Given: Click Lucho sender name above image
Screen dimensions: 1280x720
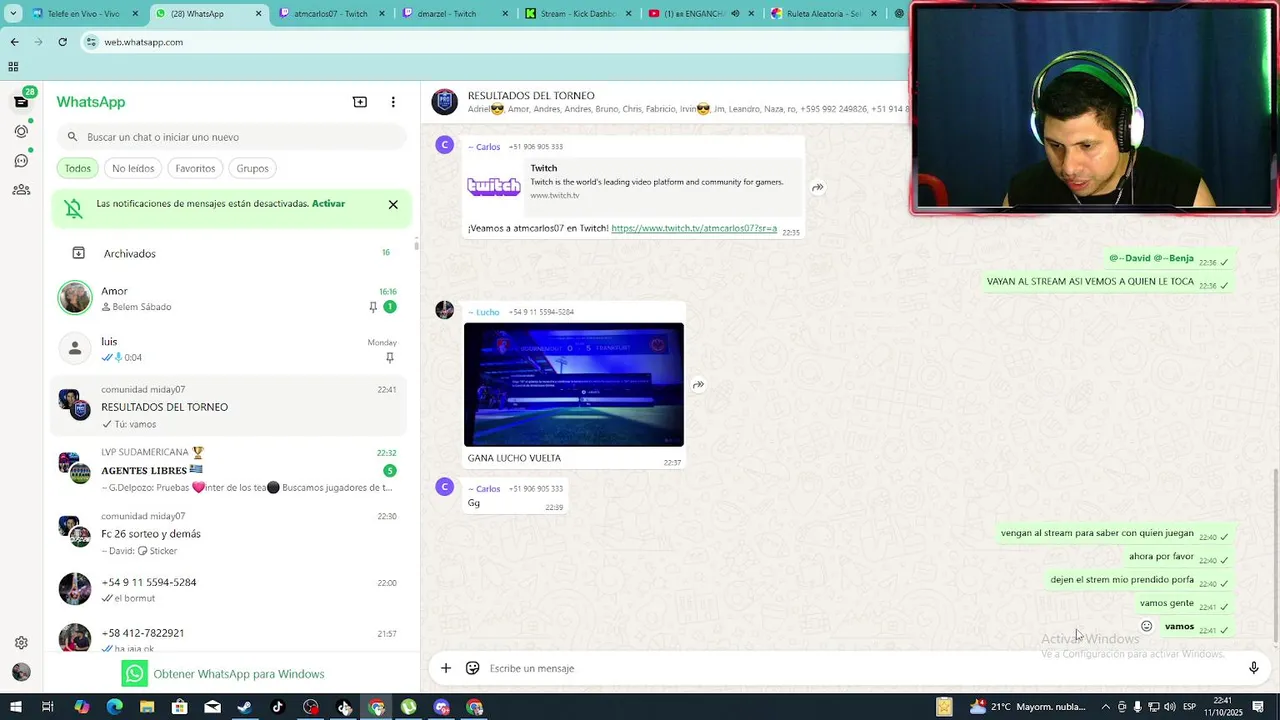Looking at the screenshot, I should coord(485,312).
